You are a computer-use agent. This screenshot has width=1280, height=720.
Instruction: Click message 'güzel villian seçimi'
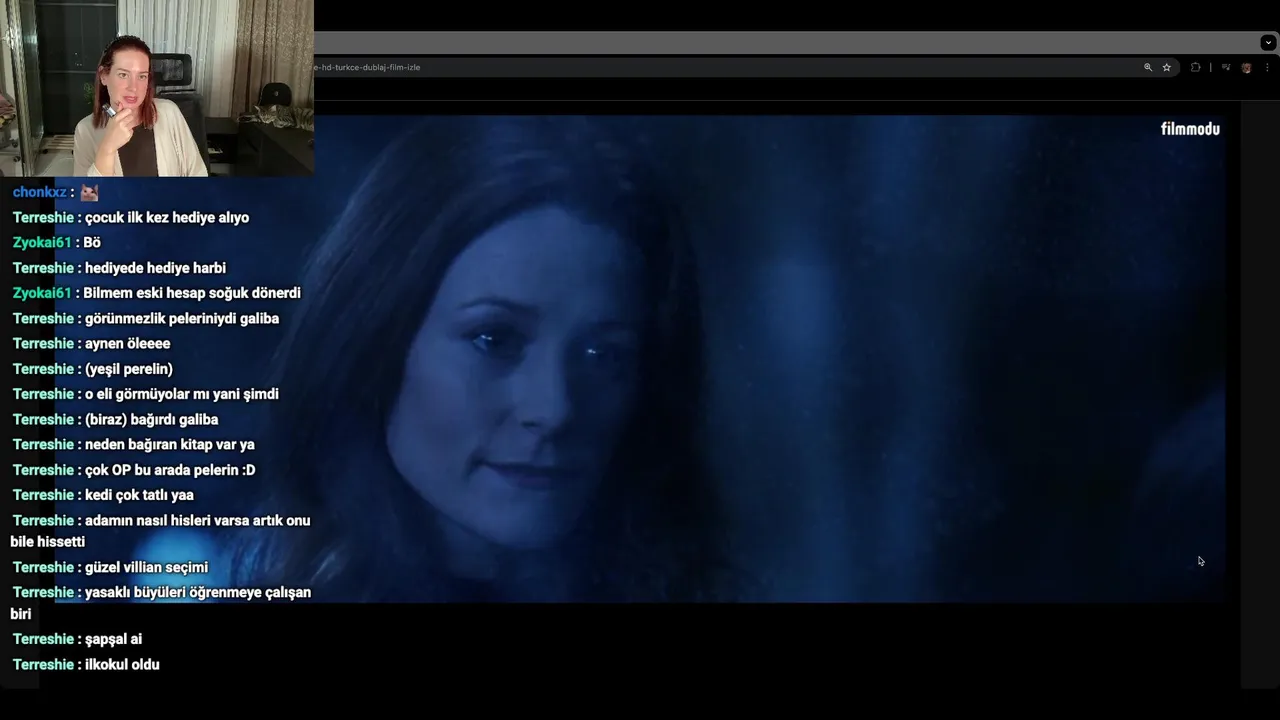pyautogui.click(x=146, y=568)
